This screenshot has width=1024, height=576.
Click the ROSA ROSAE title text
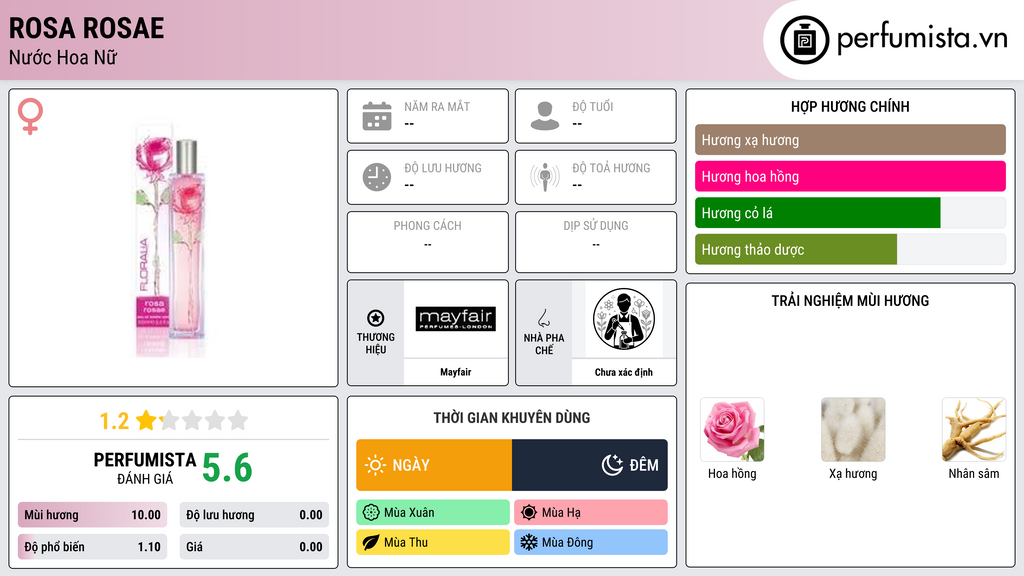click(x=86, y=28)
